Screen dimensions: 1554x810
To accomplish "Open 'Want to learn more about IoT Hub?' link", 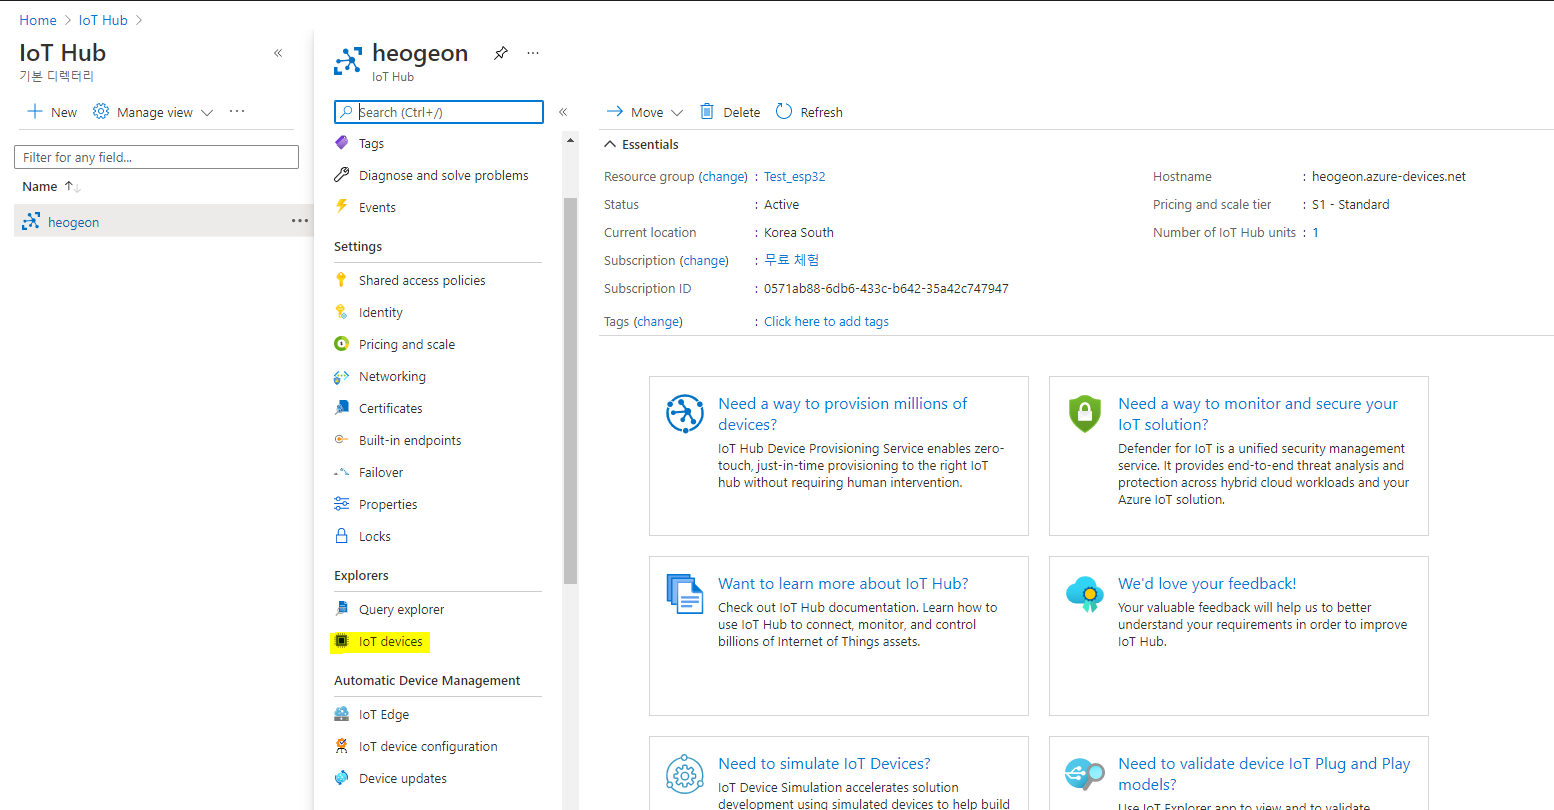I will click(x=843, y=583).
